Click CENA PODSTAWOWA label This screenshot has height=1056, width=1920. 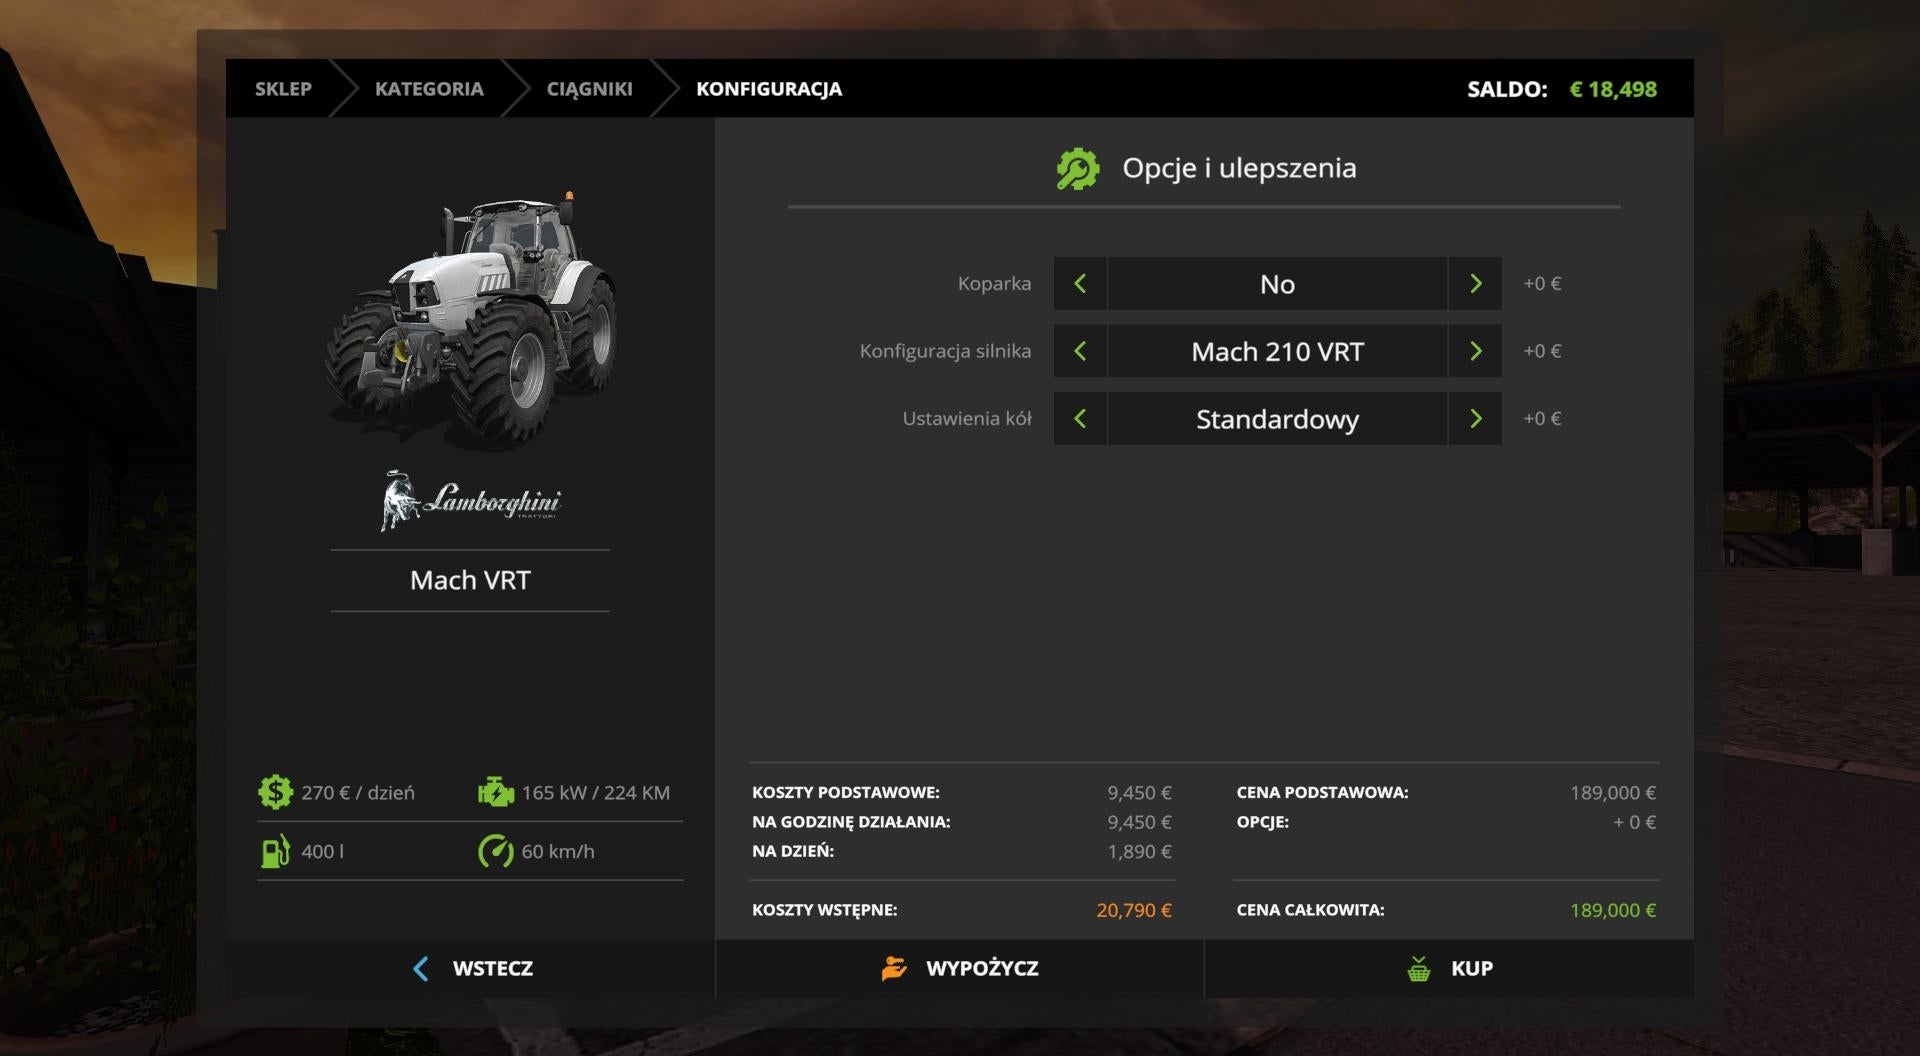1322,792
